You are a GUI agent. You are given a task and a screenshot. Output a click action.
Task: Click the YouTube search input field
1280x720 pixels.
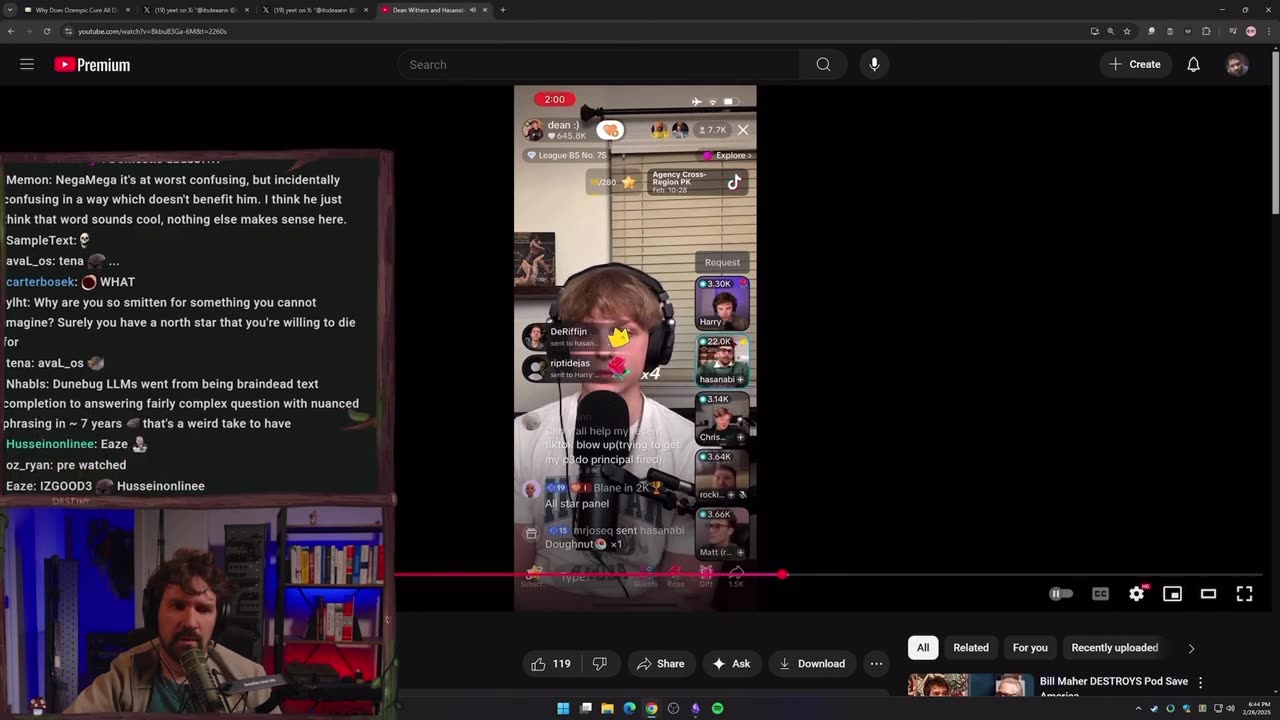pos(598,64)
